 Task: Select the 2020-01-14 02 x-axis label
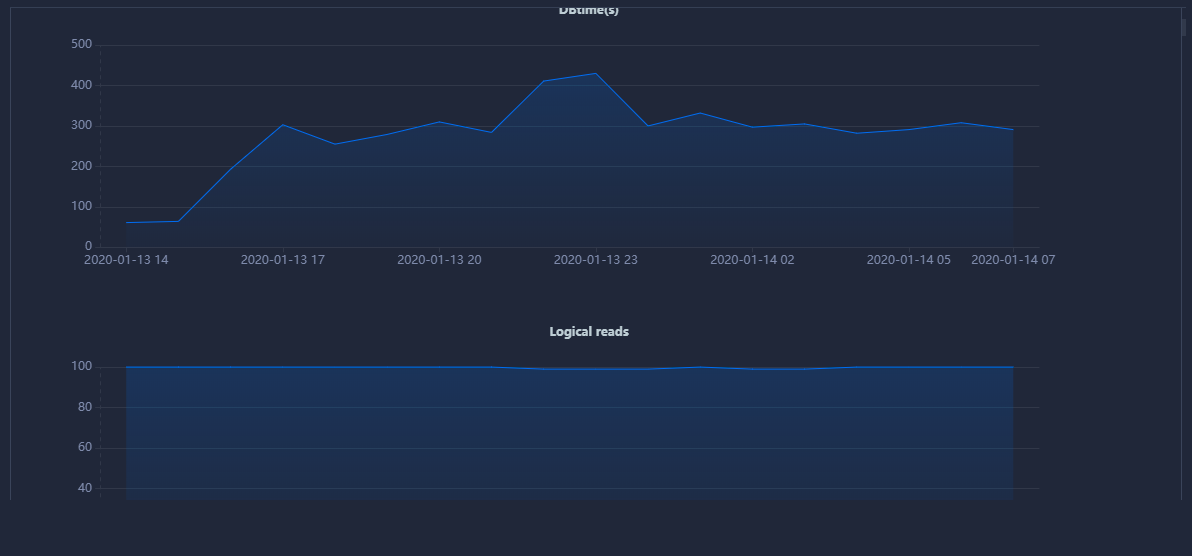point(752,260)
